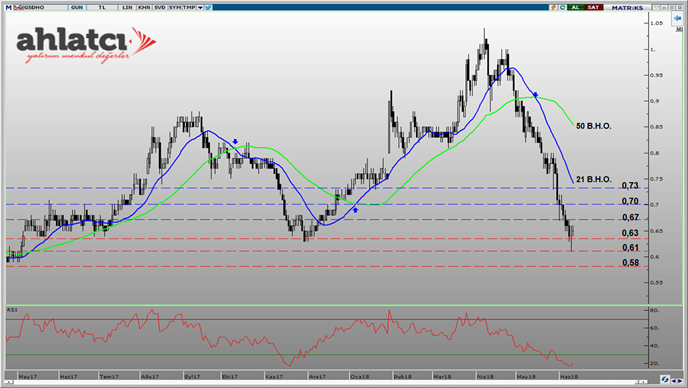Click the lightning bolt icon
The height and width of the screenshot is (388, 688).
coord(554,7)
